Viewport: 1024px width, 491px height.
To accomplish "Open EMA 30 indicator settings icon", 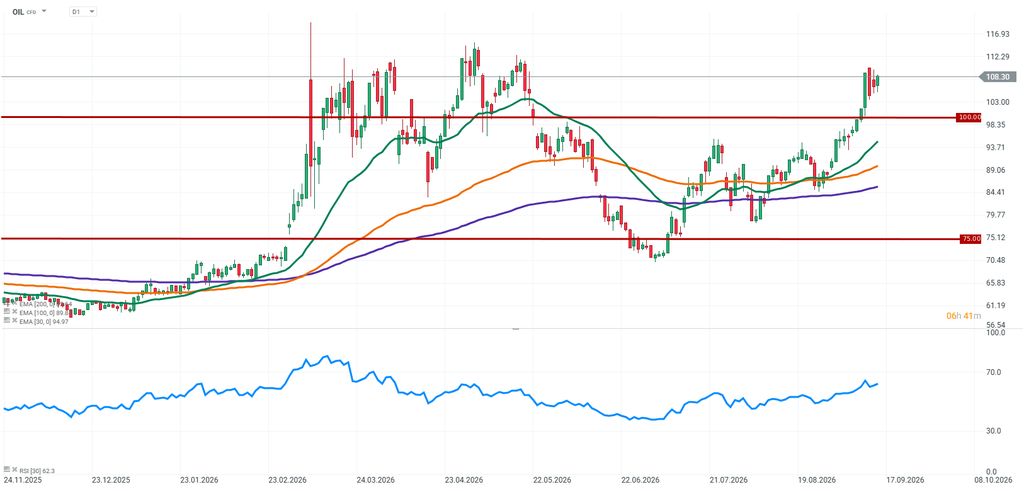I will click(7, 321).
